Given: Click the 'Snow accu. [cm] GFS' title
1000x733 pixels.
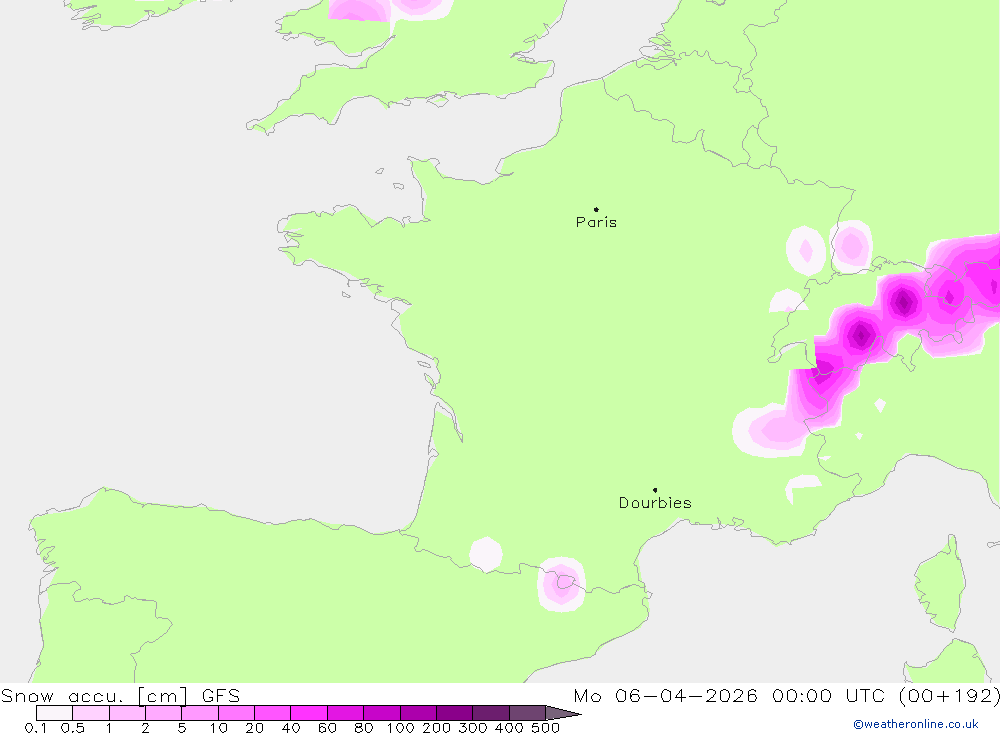Looking at the screenshot, I should point(121,695).
